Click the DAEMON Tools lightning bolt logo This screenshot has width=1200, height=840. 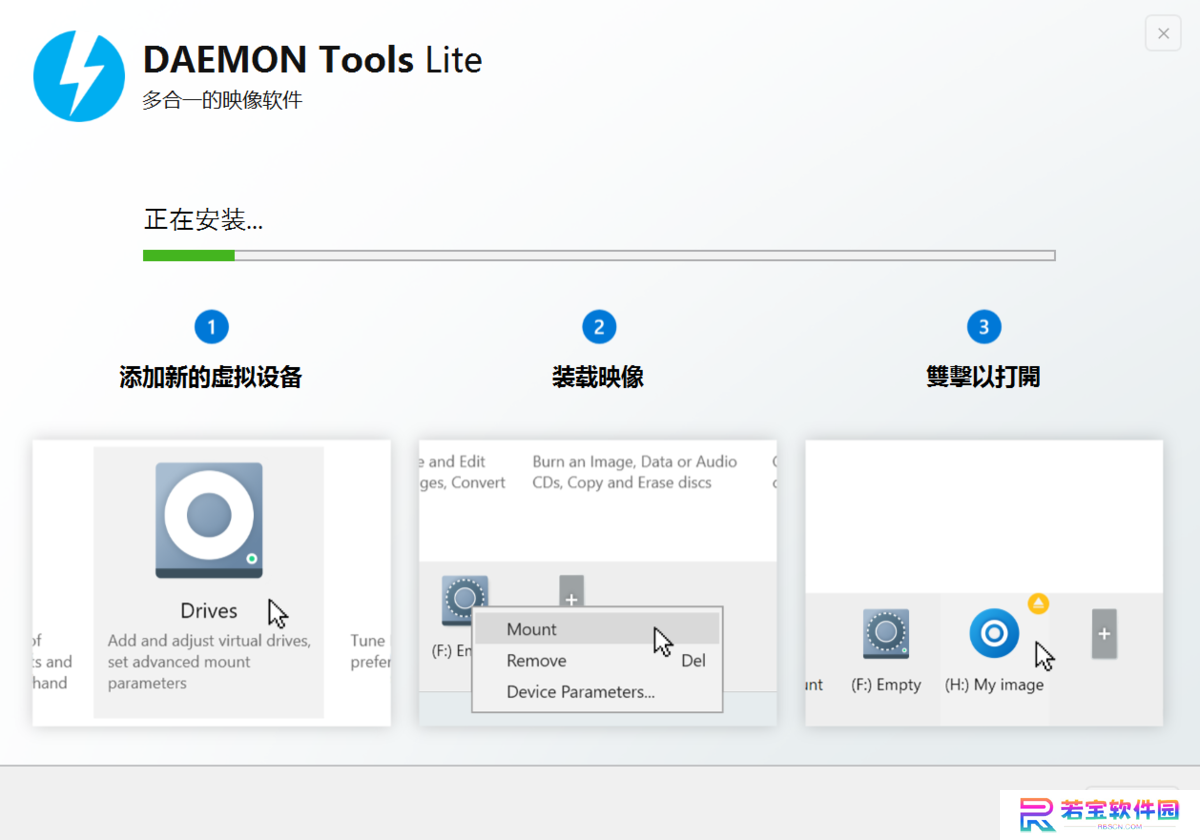(79, 76)
